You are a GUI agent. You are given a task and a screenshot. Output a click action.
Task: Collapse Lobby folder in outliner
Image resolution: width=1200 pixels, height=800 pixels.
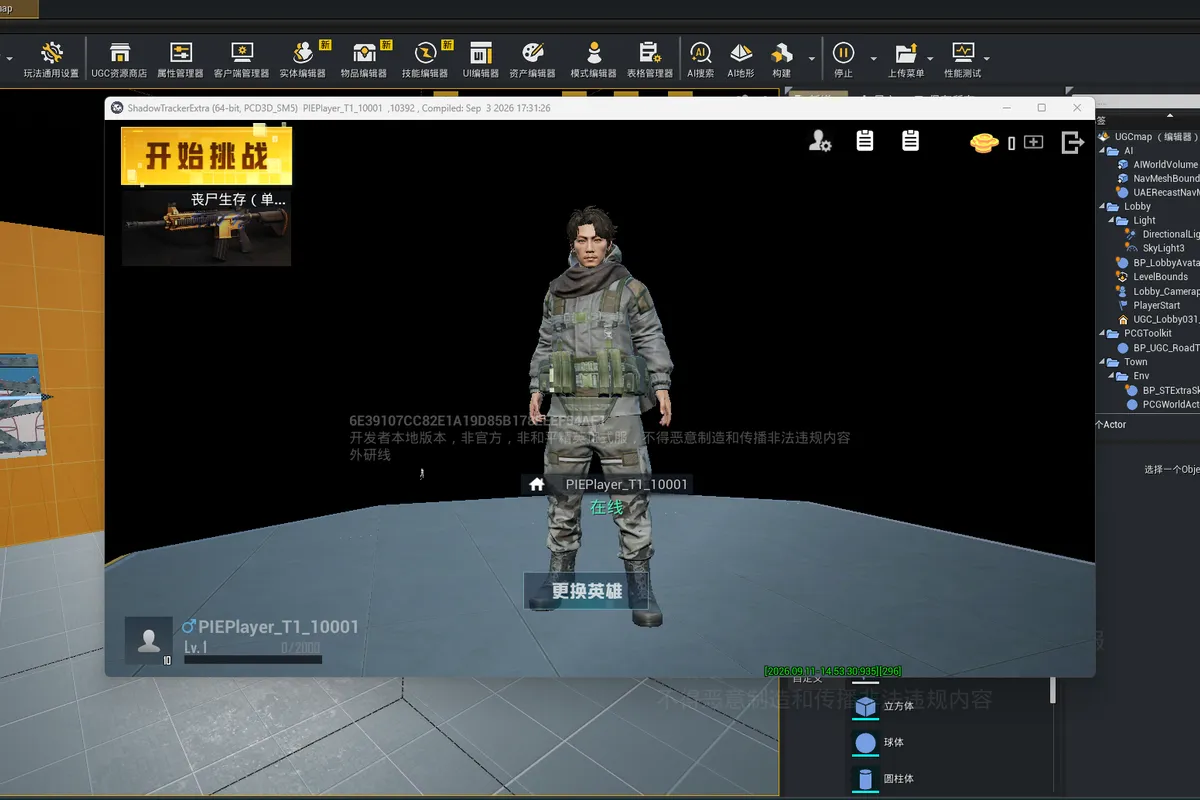tap(1102, 207)
